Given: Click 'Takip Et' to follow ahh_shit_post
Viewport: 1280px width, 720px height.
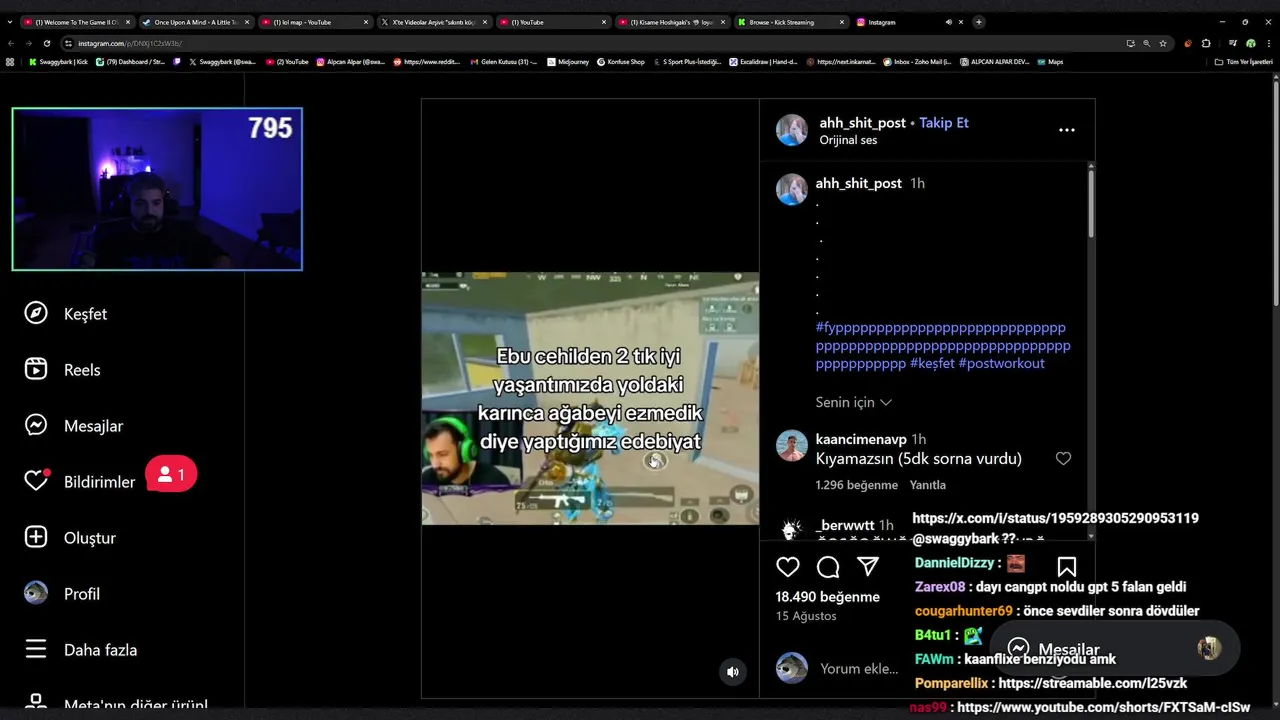Looking at the screenshot, I should [944, 123].
